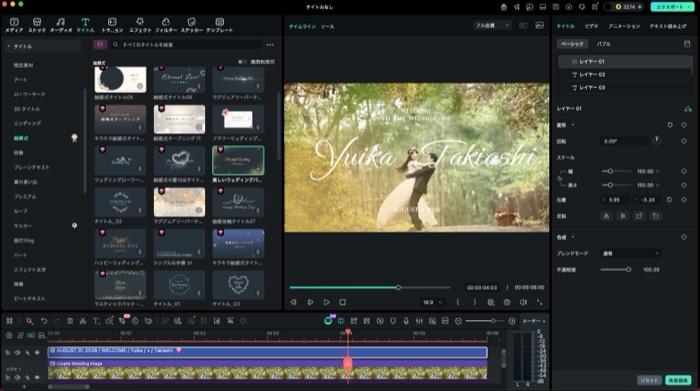This screenshot has width=700, height=391.
Task: Click the advanced edit button at bottom right
Action: tap(678, 380)
